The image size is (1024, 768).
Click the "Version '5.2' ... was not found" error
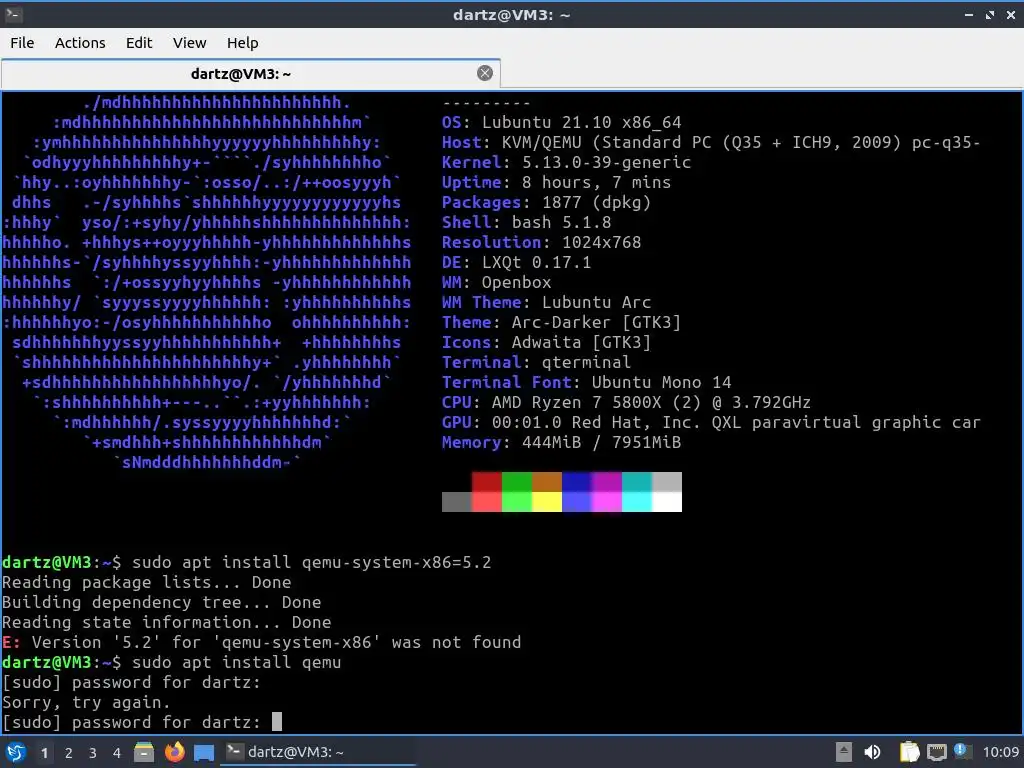pos(262,643)
